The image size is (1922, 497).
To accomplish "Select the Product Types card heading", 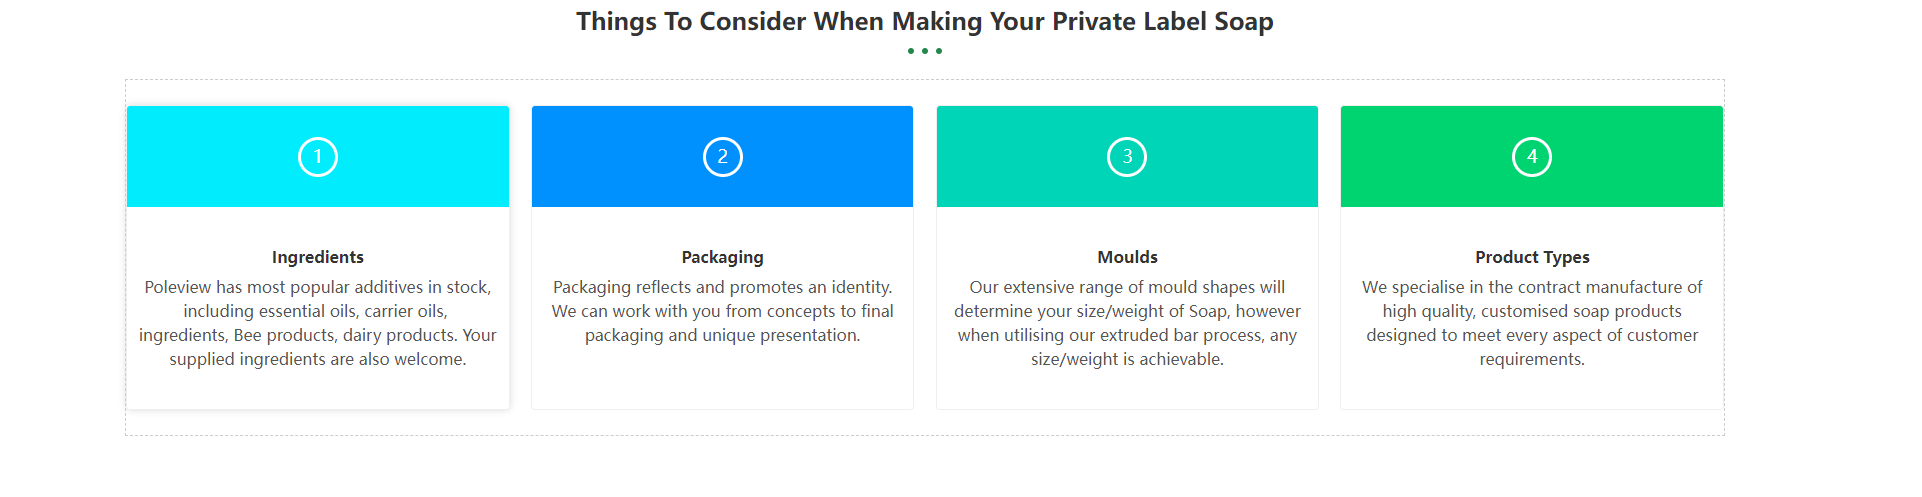I will coord(1531,257).
